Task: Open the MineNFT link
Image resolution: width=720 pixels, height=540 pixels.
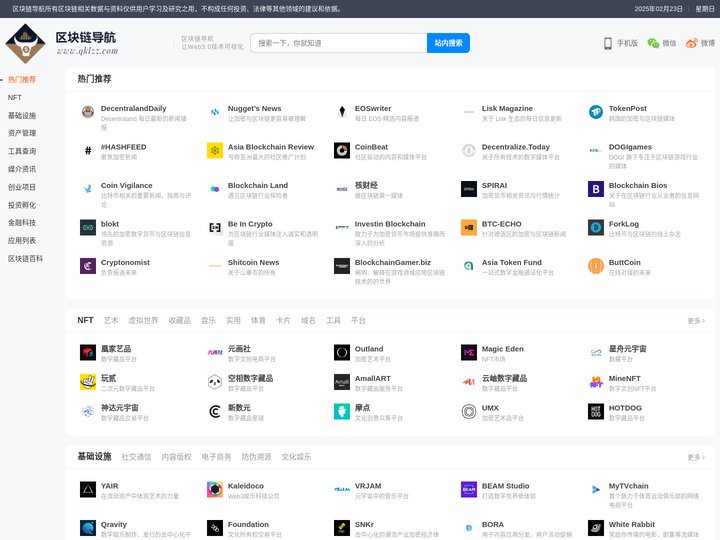Action: (x=624, y=378)
